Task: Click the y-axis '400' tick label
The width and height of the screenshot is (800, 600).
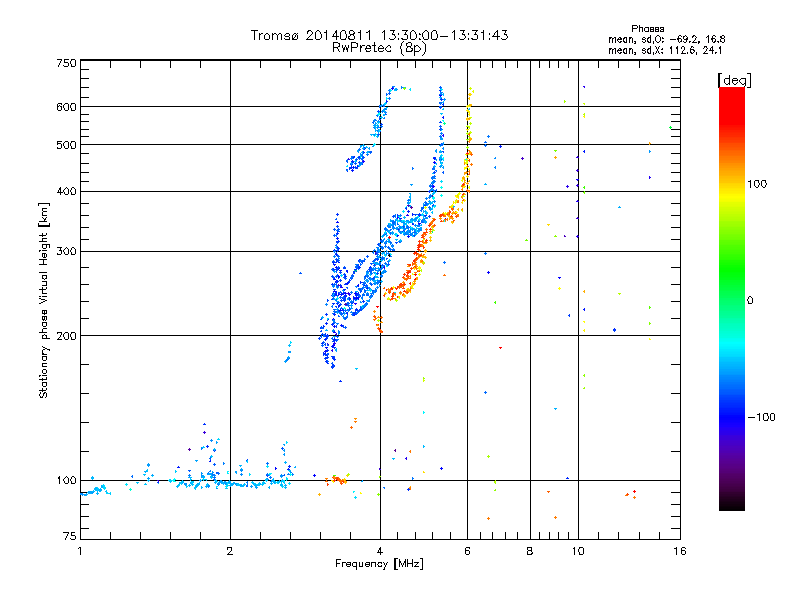Action: tap(66, 191)
